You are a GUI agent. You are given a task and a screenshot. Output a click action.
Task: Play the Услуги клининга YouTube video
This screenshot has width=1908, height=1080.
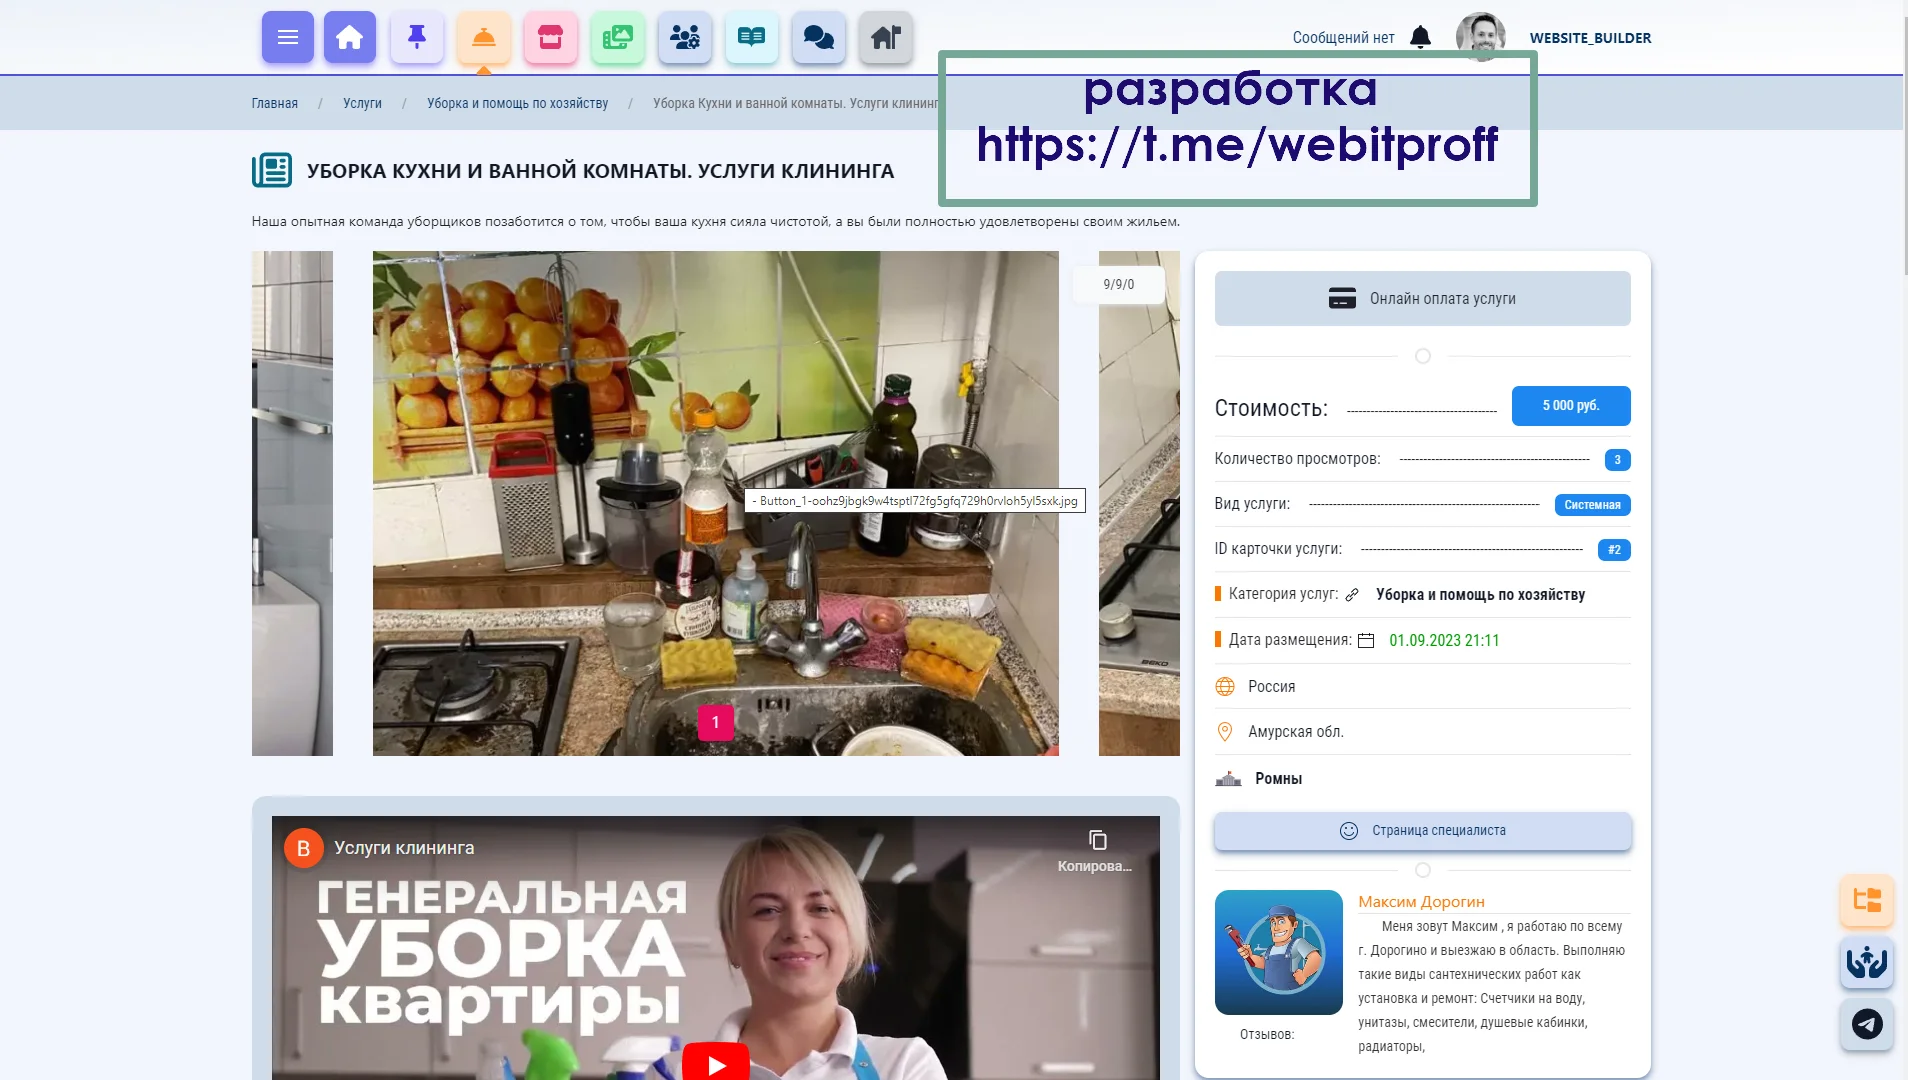[716, 1064]
